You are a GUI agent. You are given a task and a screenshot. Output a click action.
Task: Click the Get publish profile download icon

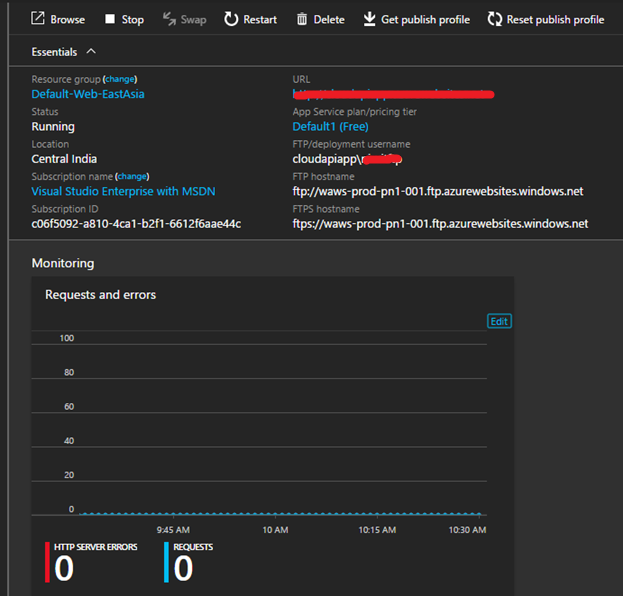point(369,19)
